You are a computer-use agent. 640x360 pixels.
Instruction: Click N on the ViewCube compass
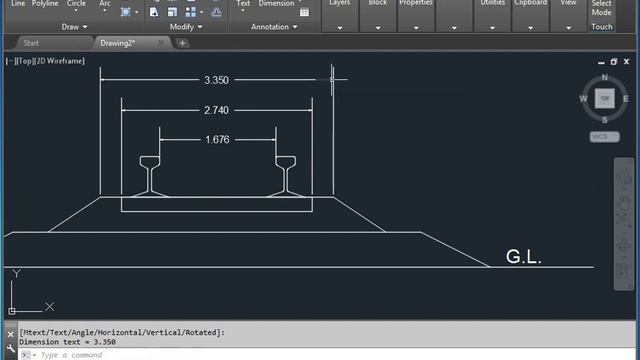click(604, 77)
